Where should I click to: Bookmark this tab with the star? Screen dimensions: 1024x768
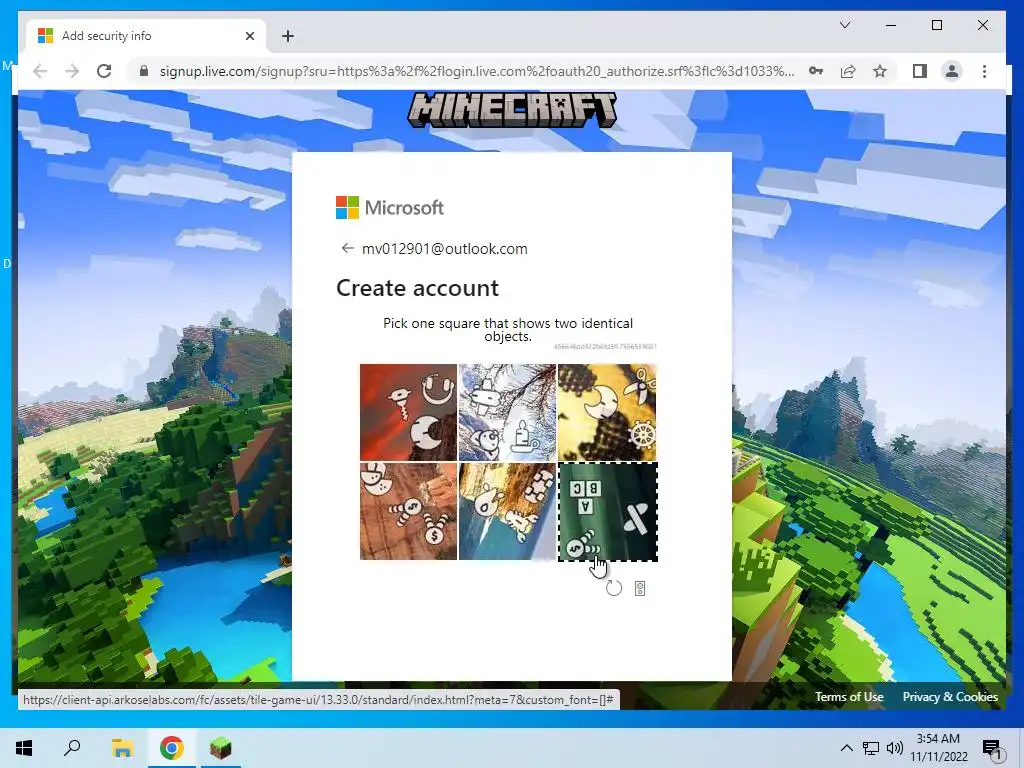pos(880,71)
